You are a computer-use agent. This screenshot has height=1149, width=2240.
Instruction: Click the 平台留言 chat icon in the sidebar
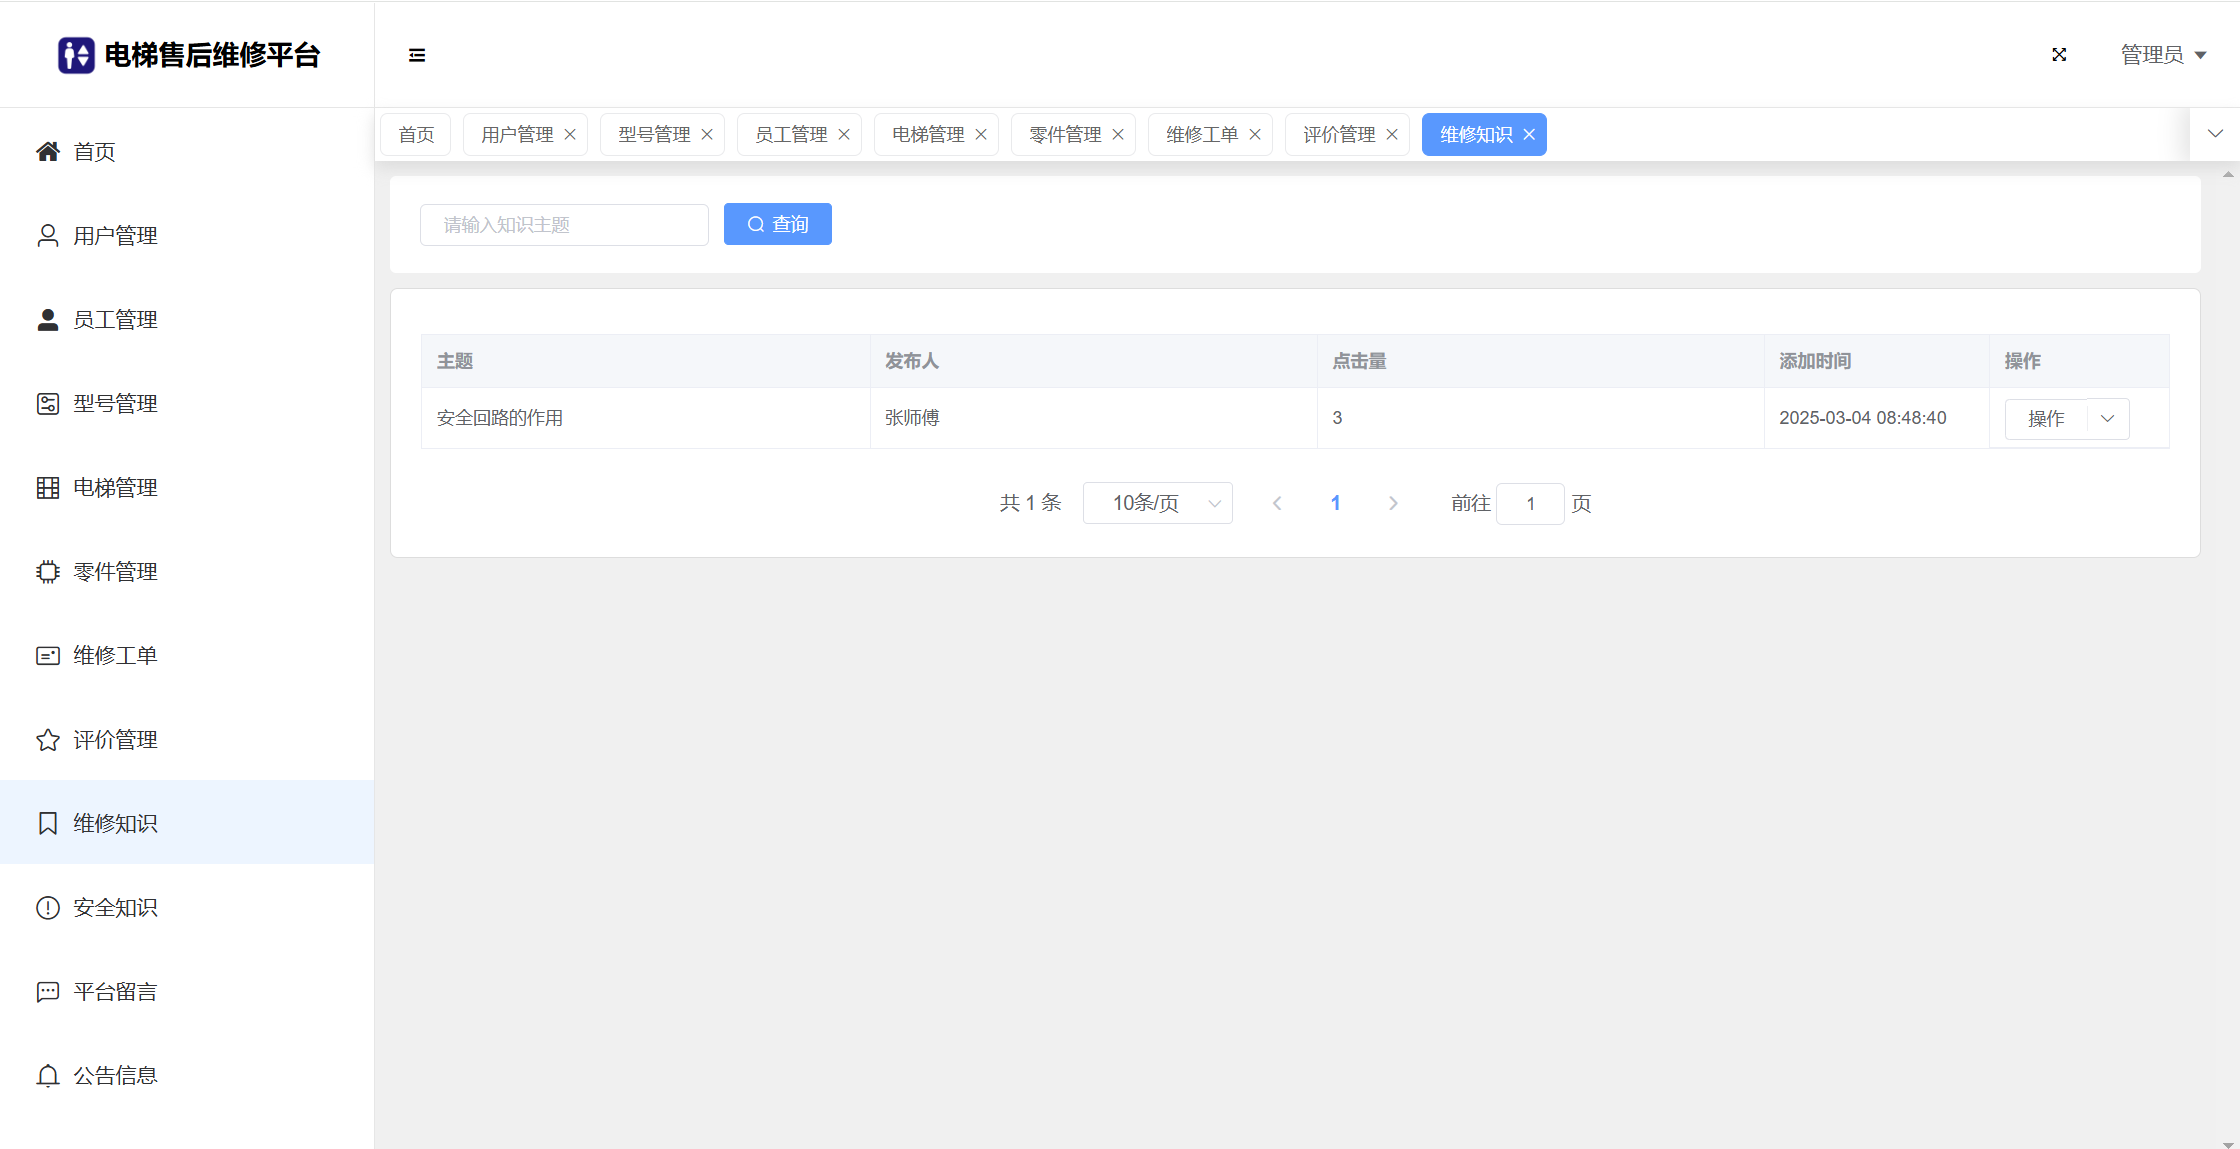point(48,991)
